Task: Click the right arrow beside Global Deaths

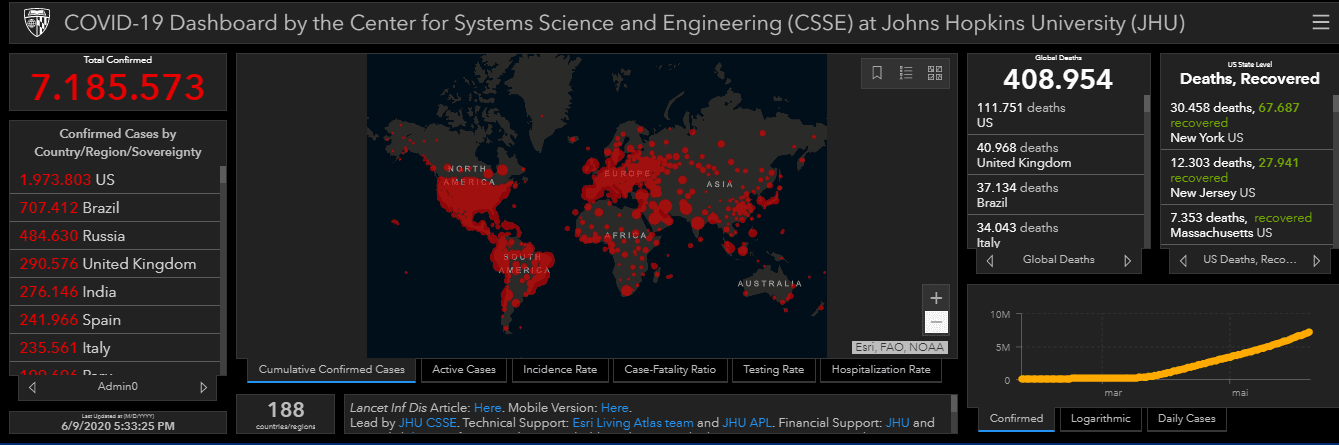Action: pyautogui.click(x=1128, y=260)
